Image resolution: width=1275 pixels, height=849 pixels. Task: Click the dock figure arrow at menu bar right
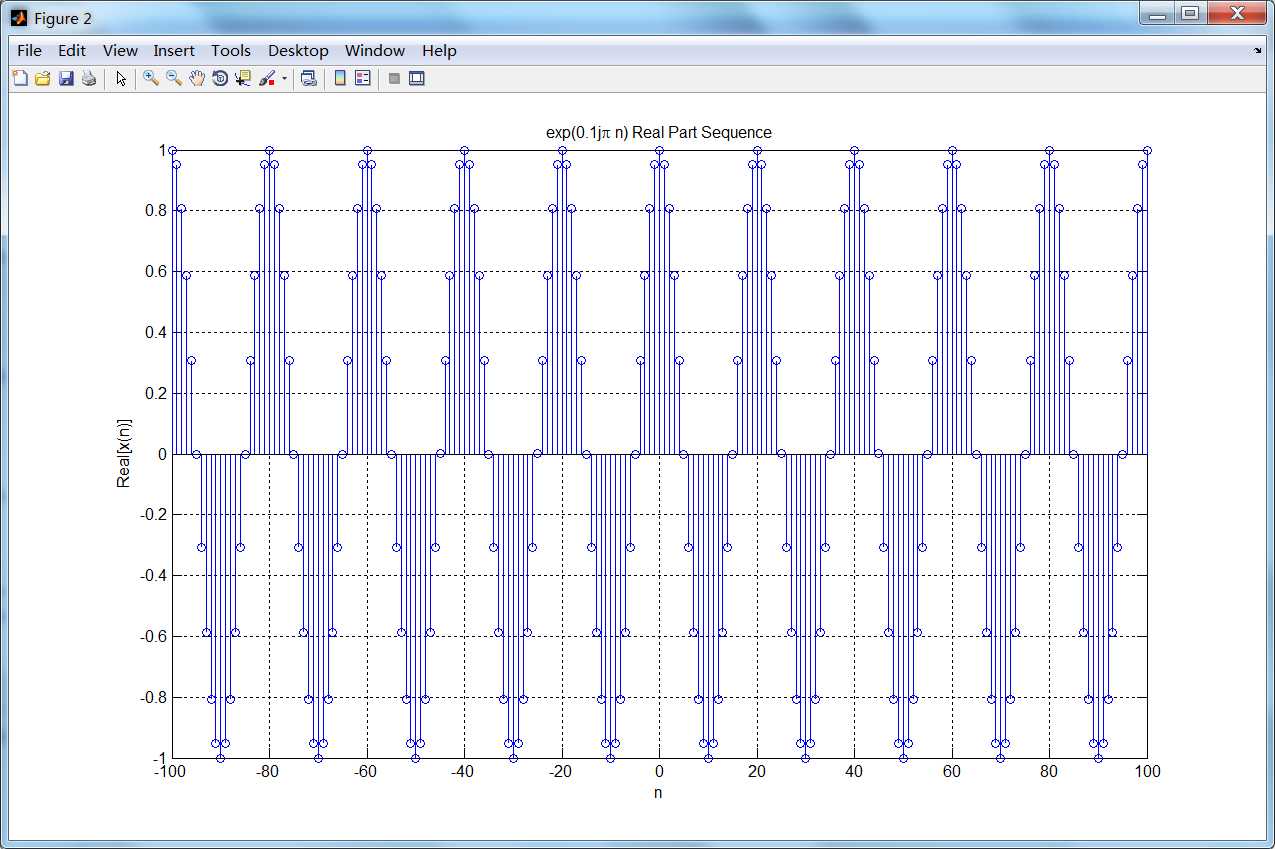1258,49
